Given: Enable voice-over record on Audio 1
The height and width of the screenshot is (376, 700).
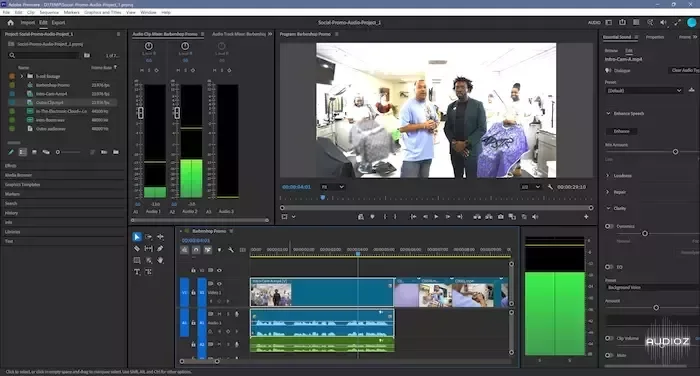Looking at the screenshot, I should [x=237, y=314].
